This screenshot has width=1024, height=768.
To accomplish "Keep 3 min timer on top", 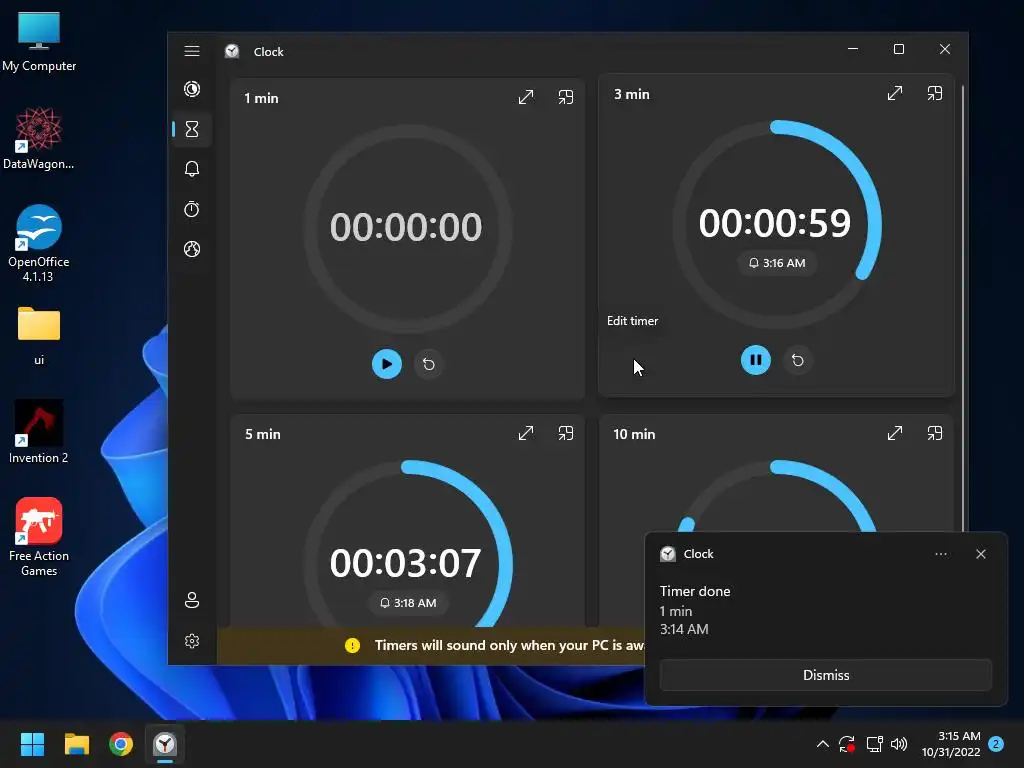I will (935, 93).
